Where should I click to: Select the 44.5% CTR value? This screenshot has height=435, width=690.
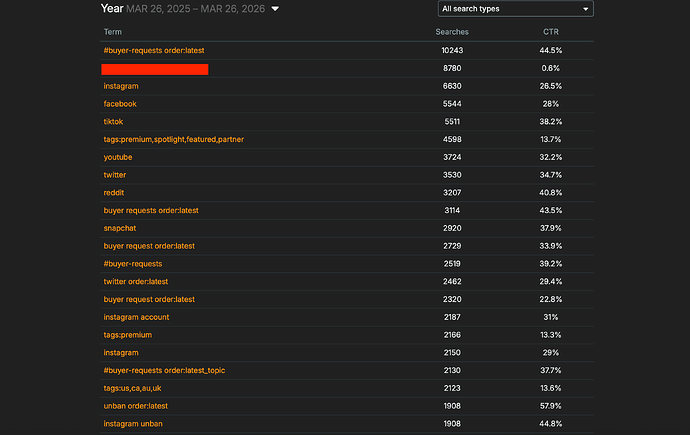551,51
